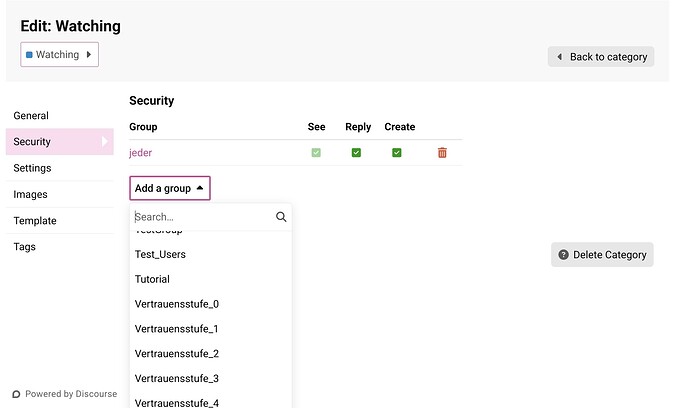Select Vertrauensstufe_4 group option

(211, 401)
